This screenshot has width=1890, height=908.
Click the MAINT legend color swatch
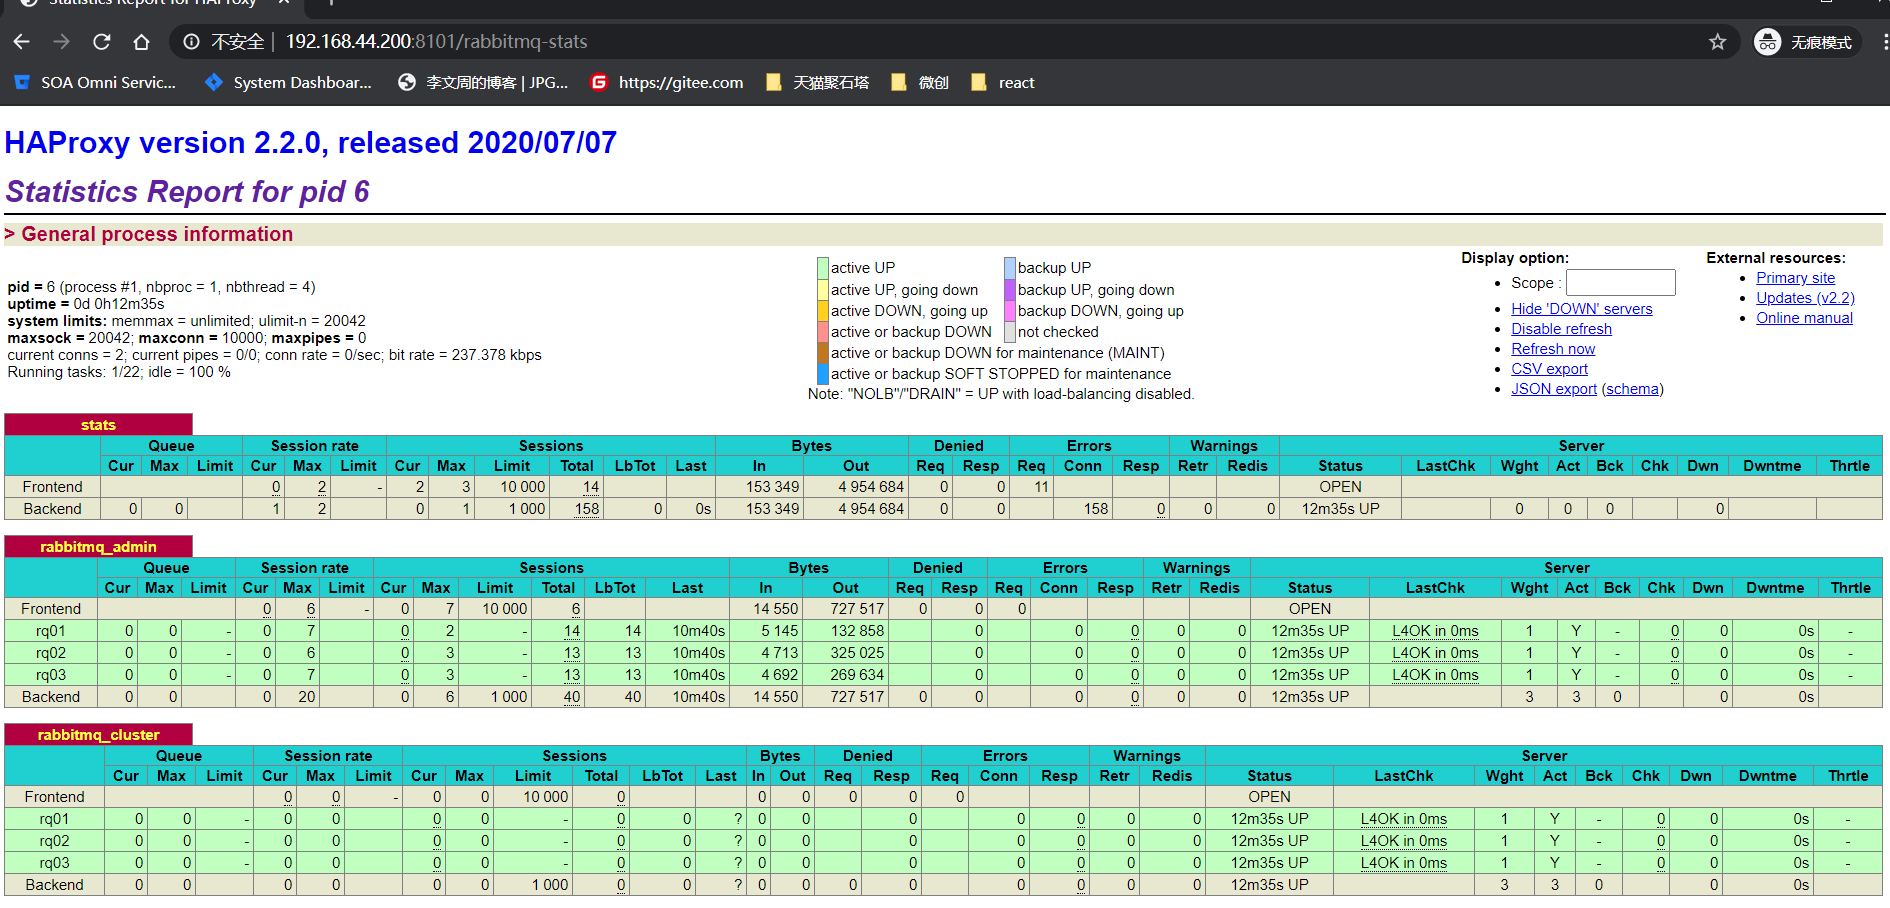pyautogui.click(x=822, y=353)
